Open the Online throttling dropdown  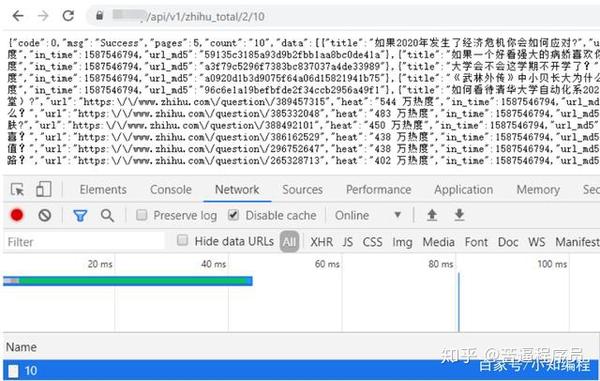point(368,215)
